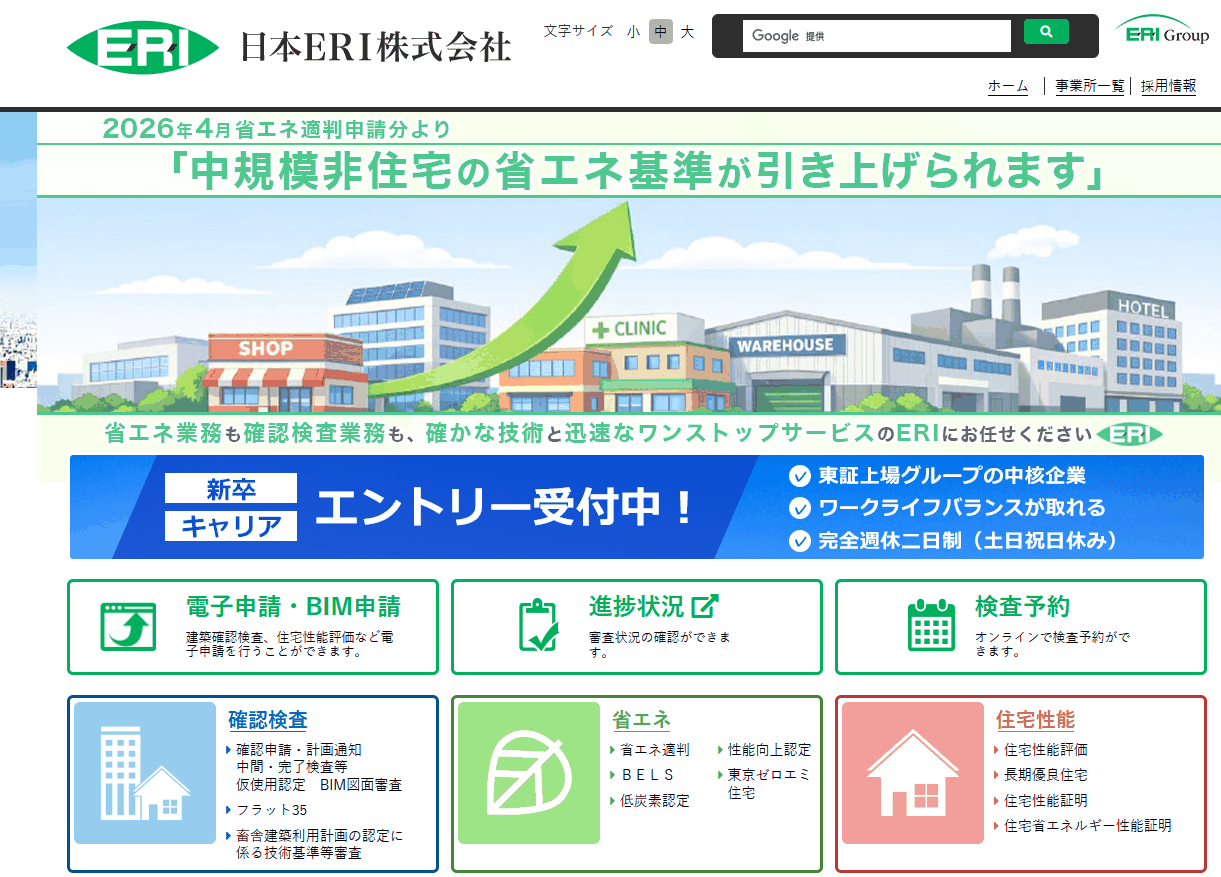Open the 住宅性能証明 link

pos(1046,801)
